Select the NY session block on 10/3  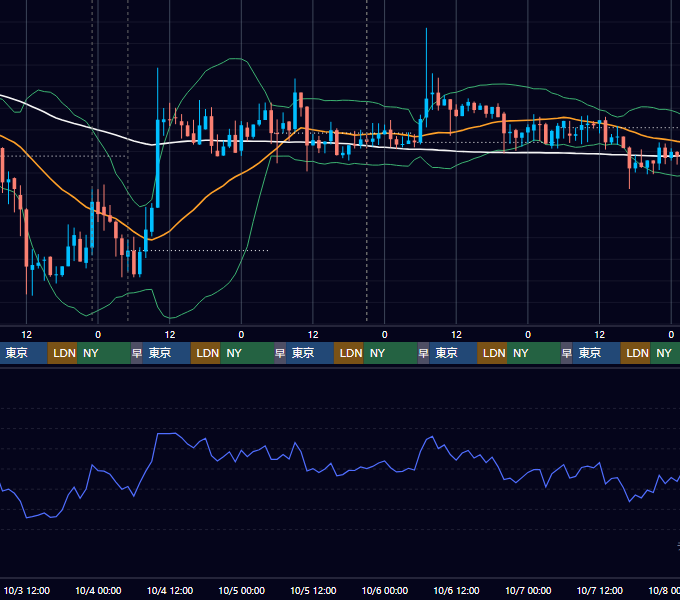tap(104, 353)
